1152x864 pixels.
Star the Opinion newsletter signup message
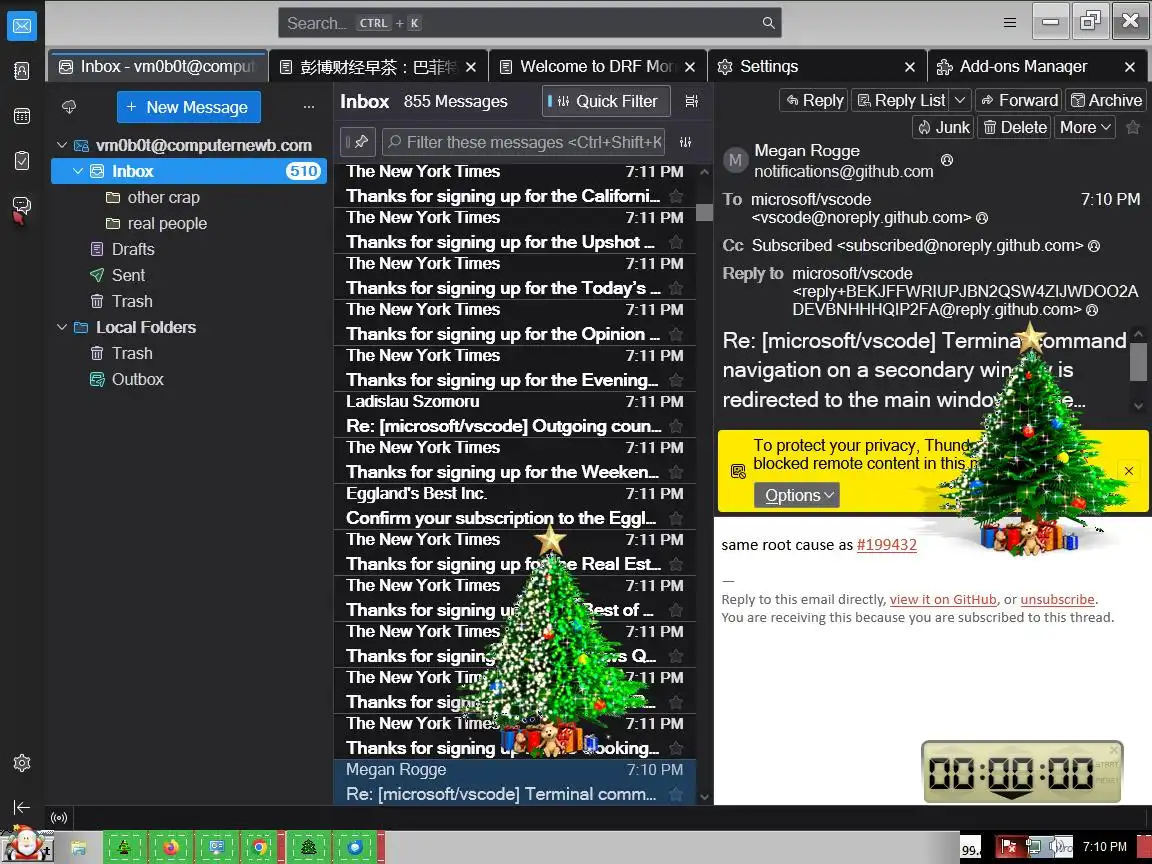click(676, 334)
